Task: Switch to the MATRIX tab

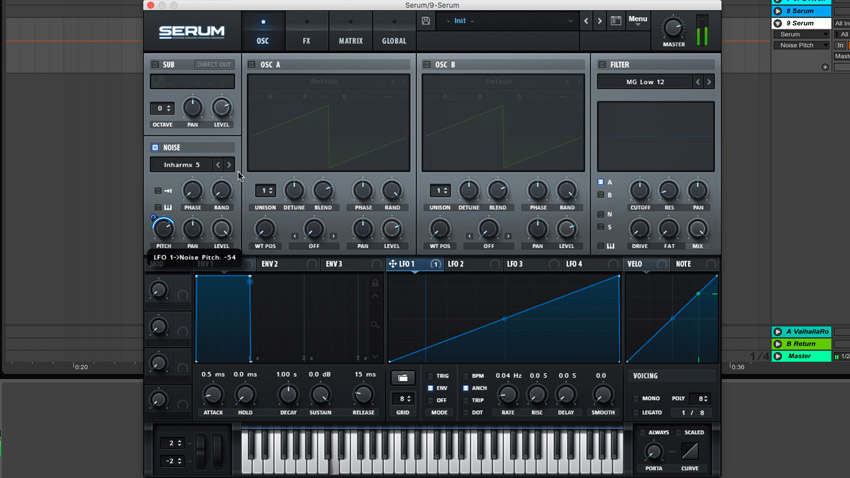Action: 351,31
